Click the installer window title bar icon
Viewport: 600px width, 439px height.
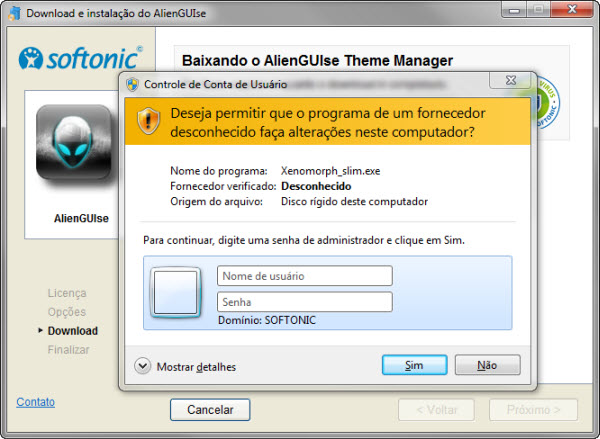pyautogui.click(x=13, y=14)
